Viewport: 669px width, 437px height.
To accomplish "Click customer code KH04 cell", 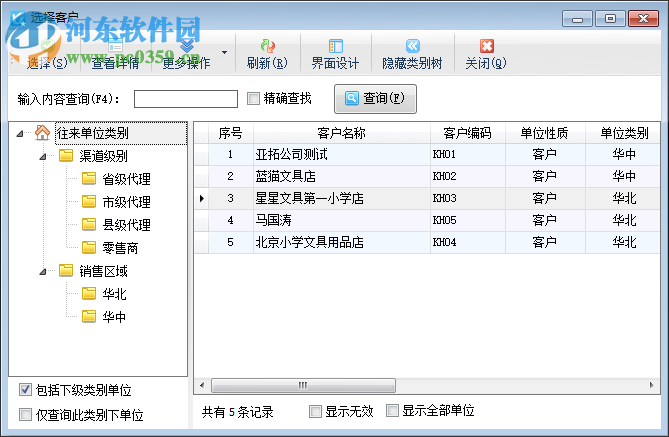I will [468, 242].
